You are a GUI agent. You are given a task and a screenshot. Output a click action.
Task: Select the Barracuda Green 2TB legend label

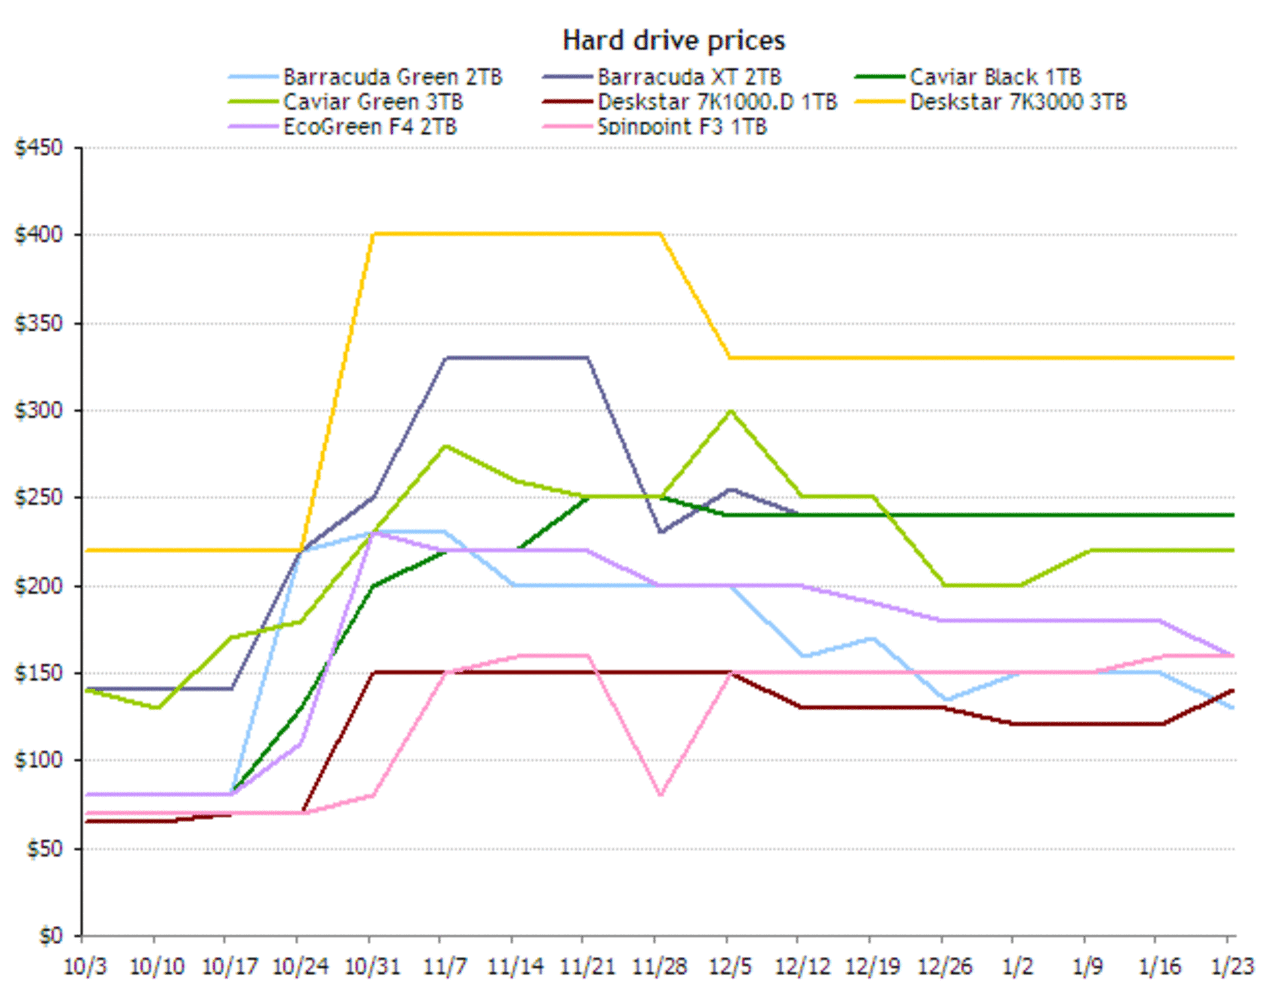392,77
